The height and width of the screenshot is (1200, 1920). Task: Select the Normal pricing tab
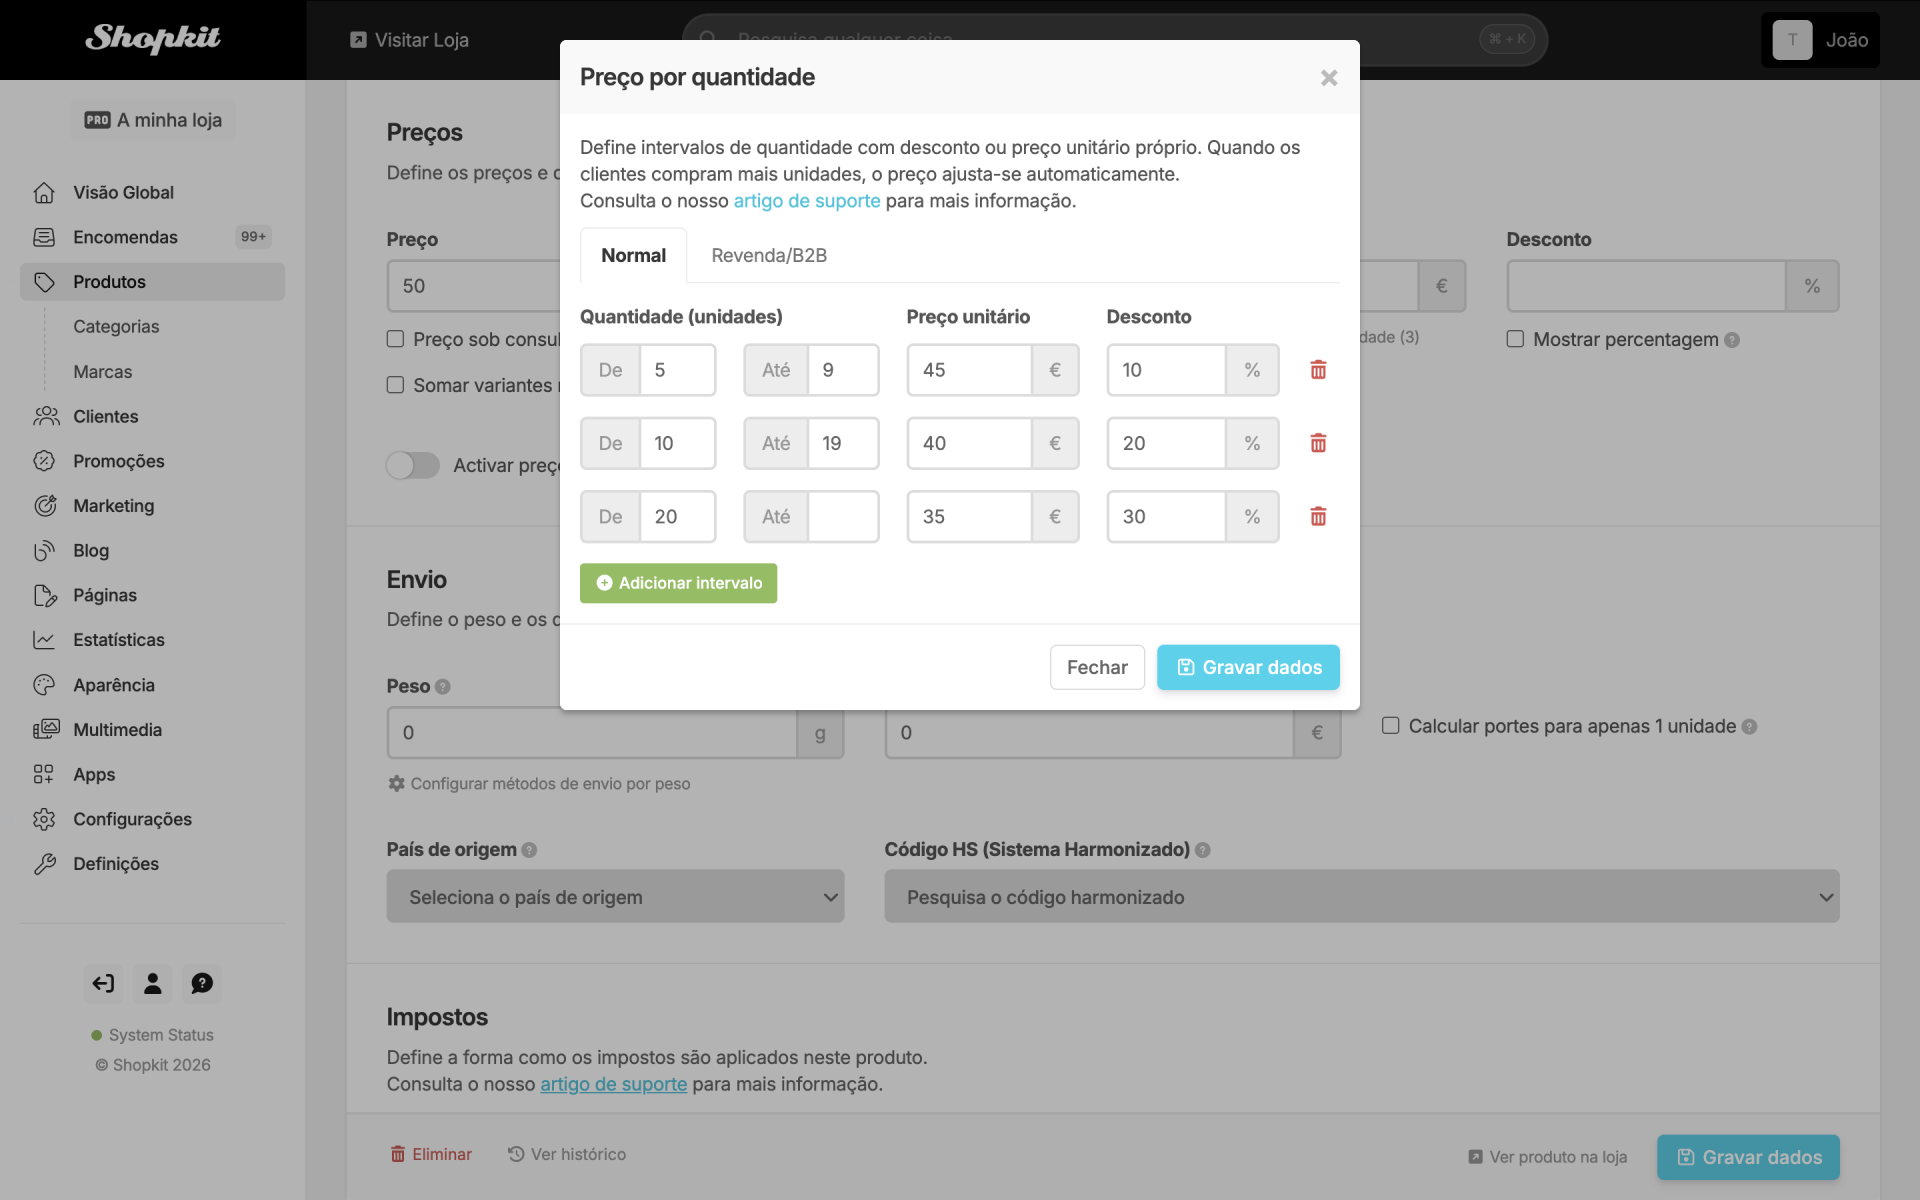pos(633,256)
